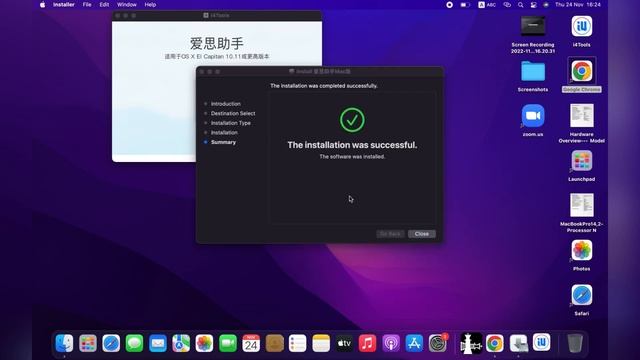The width and height of the screenshot is (640, 360).
Task: Open Music from the Dock
Action: [x=367, y=343]
